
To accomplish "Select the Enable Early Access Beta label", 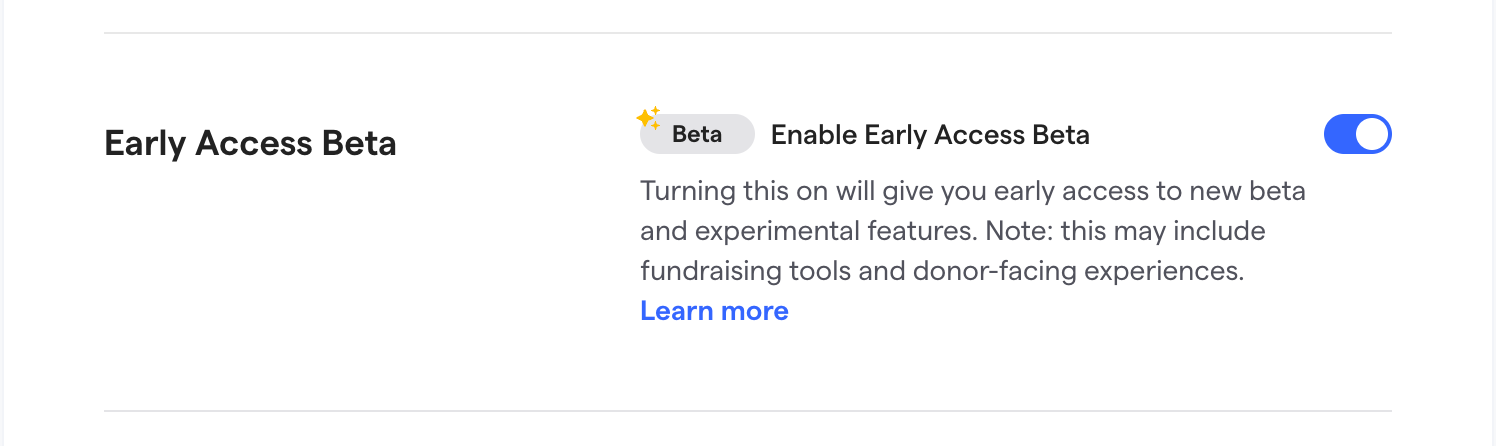I will [x=930, y=134].
